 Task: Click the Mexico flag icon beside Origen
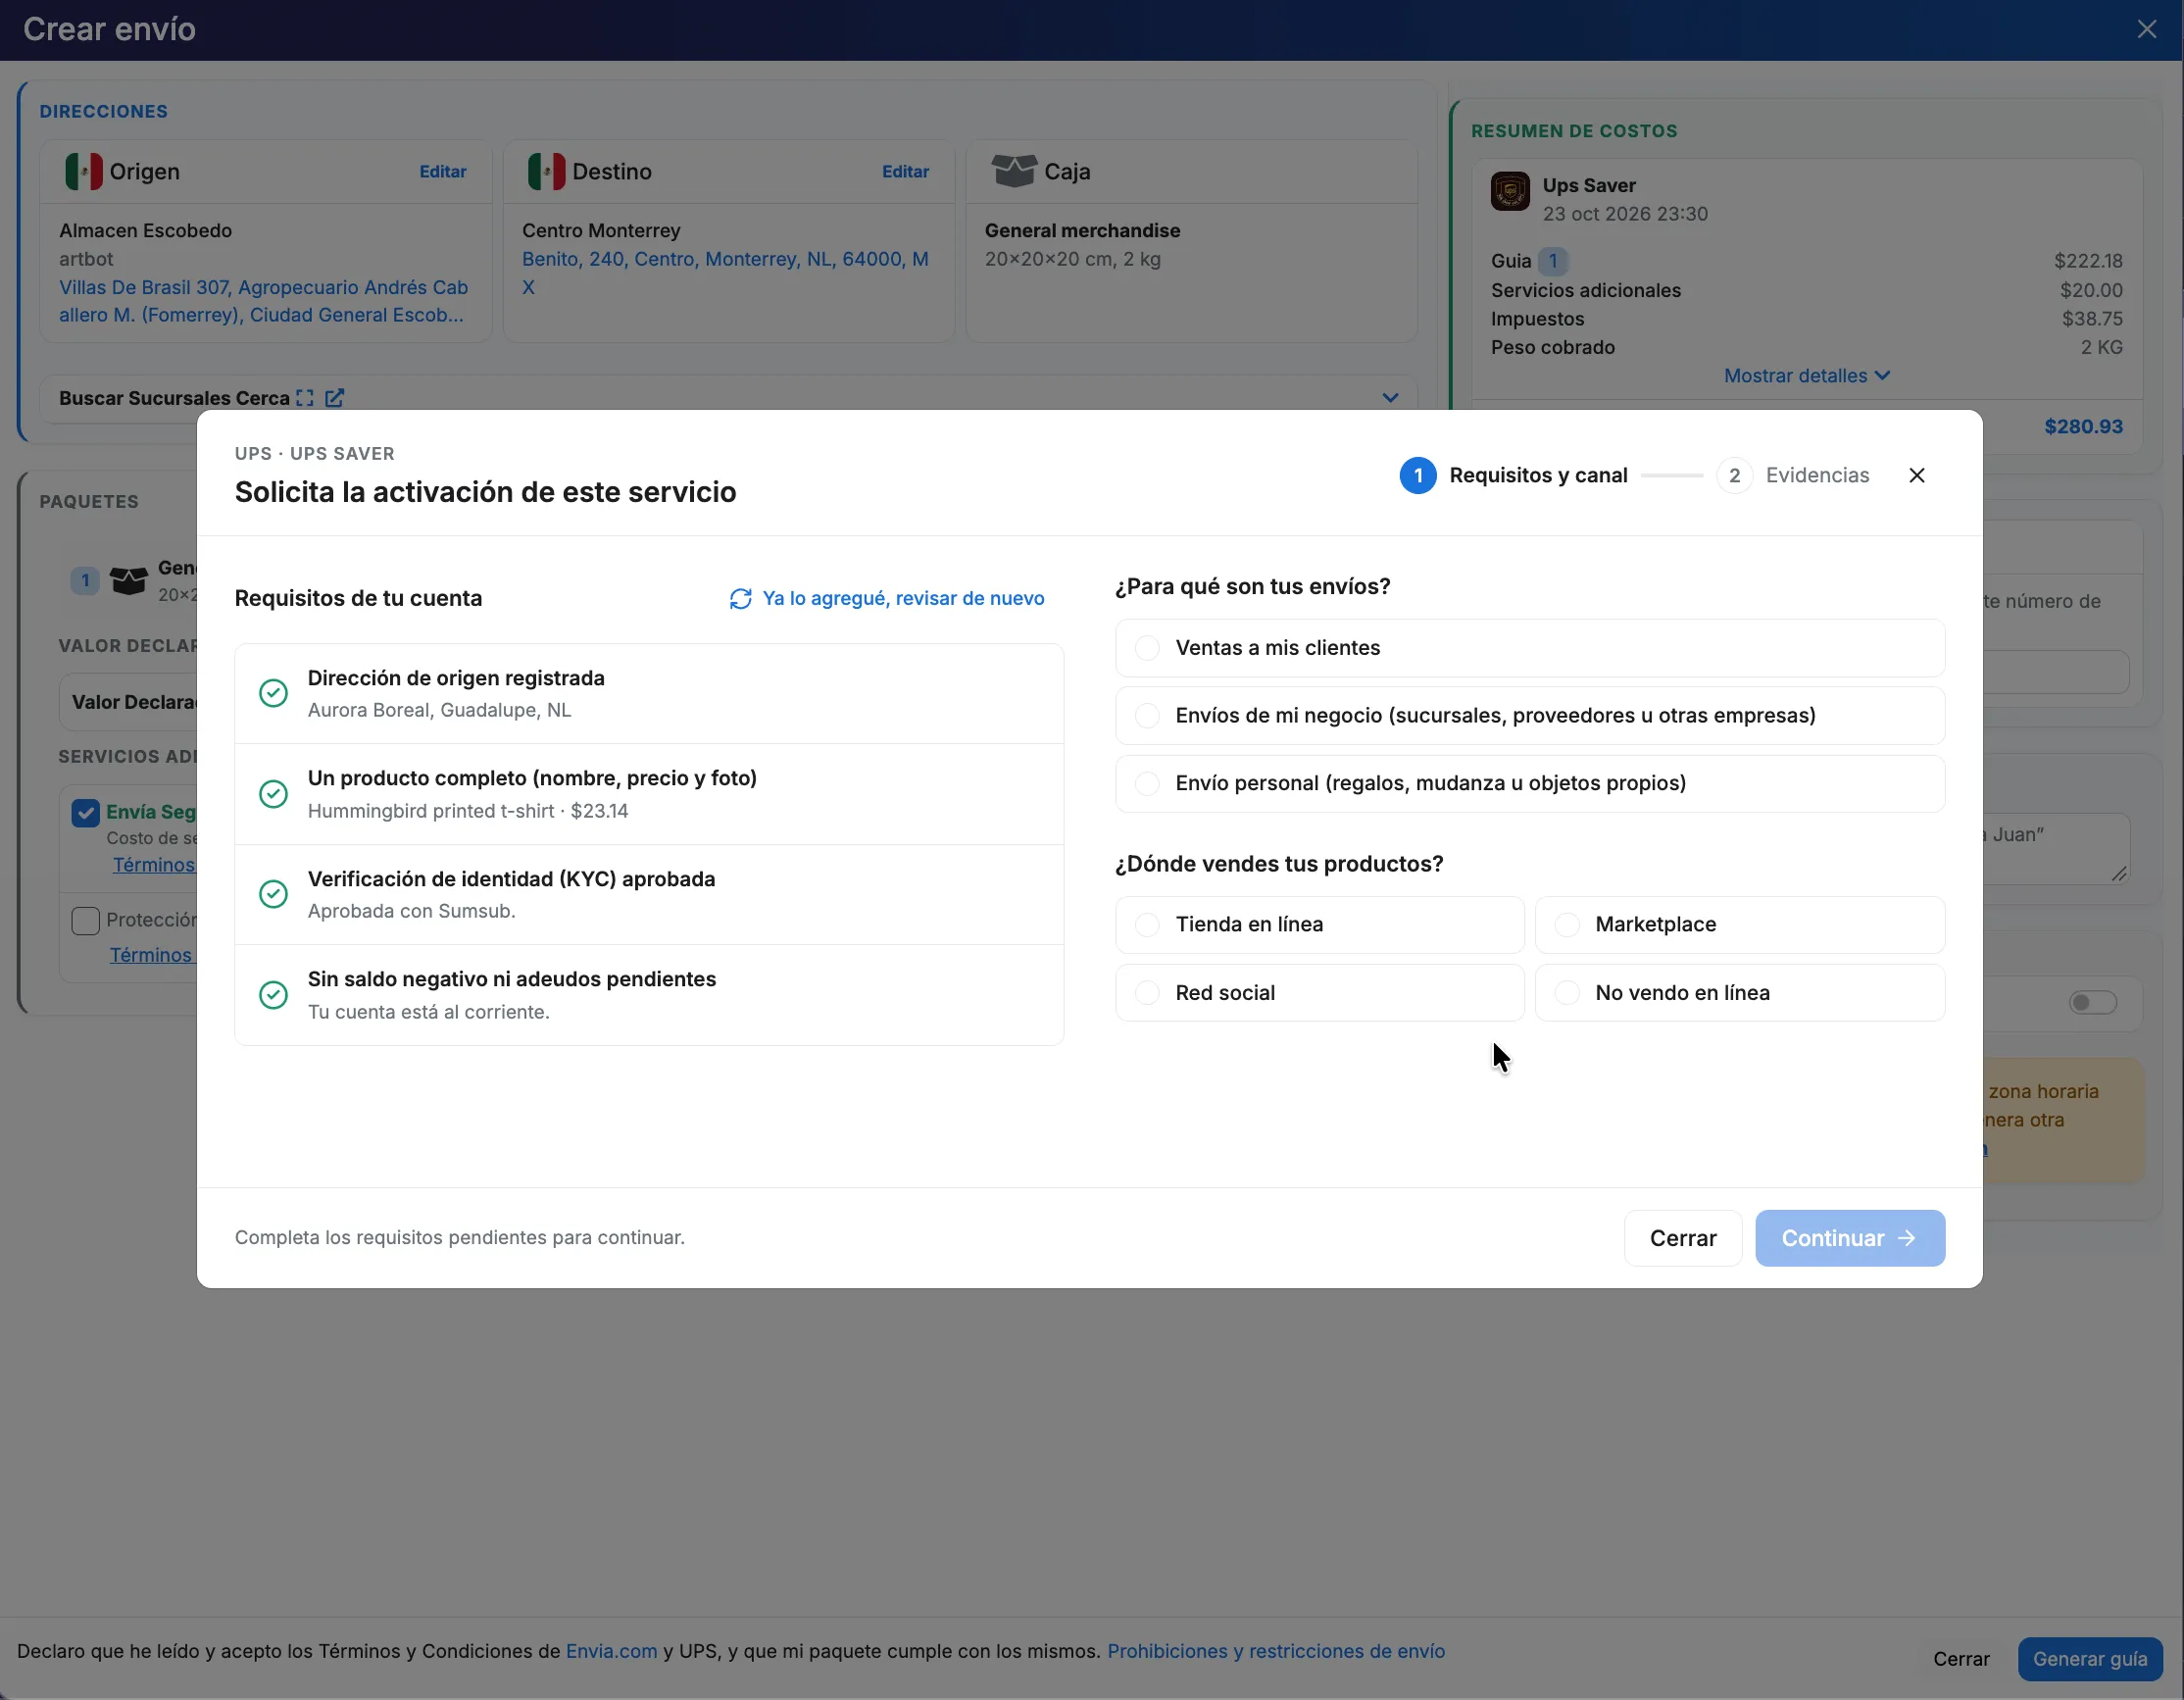pyautogui.click(x=84, y=171)
